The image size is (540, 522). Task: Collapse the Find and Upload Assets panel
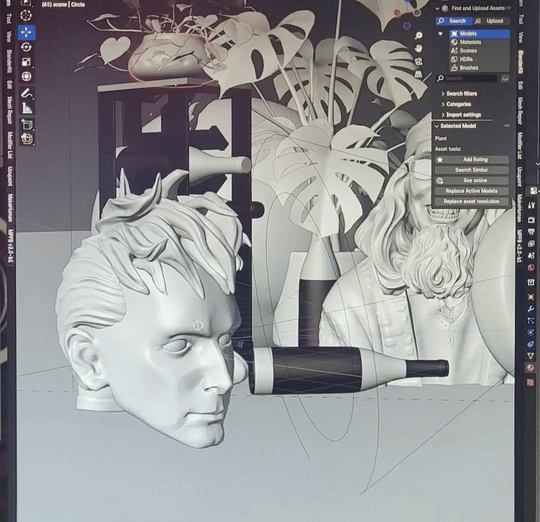click(x=437, y=8)
